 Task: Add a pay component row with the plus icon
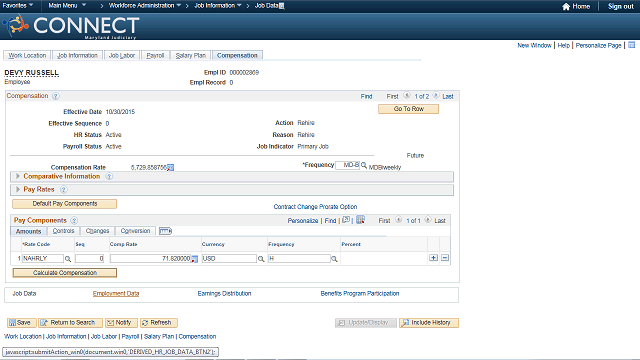click(433, 258)
